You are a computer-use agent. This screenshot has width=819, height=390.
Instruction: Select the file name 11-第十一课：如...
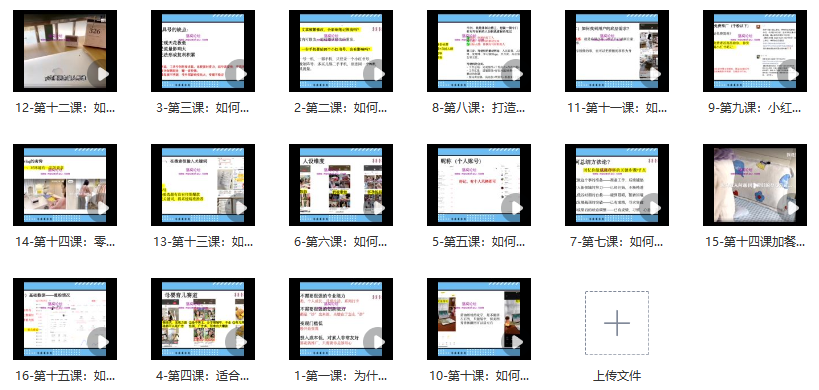(617, 108)
